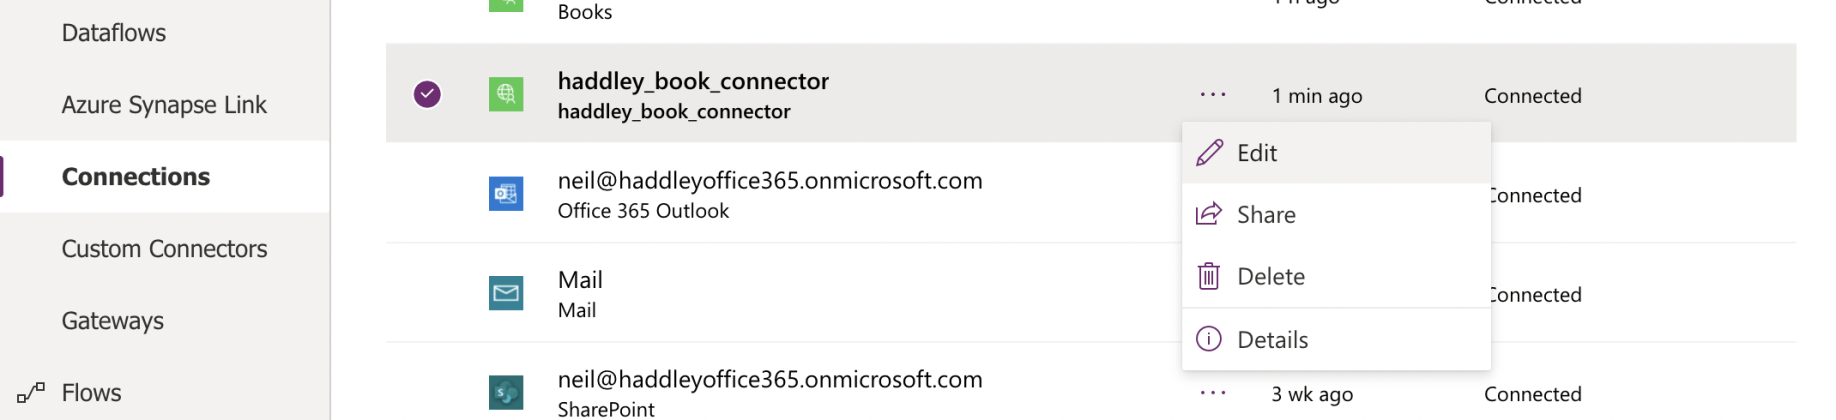The image size is (1836, 420).
Task: Click the SharePoint connection icon
Action: [506, 392]
